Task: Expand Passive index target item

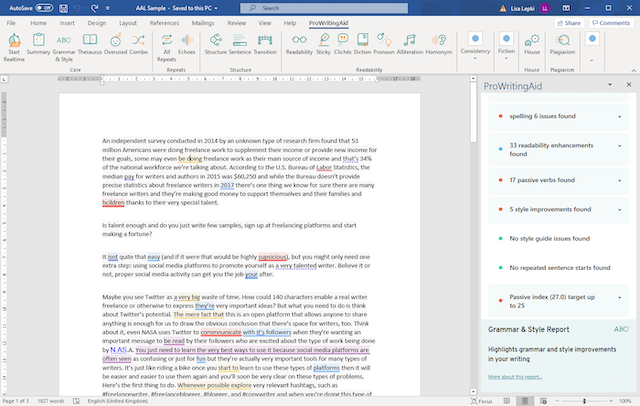Action: coord(620,297)
